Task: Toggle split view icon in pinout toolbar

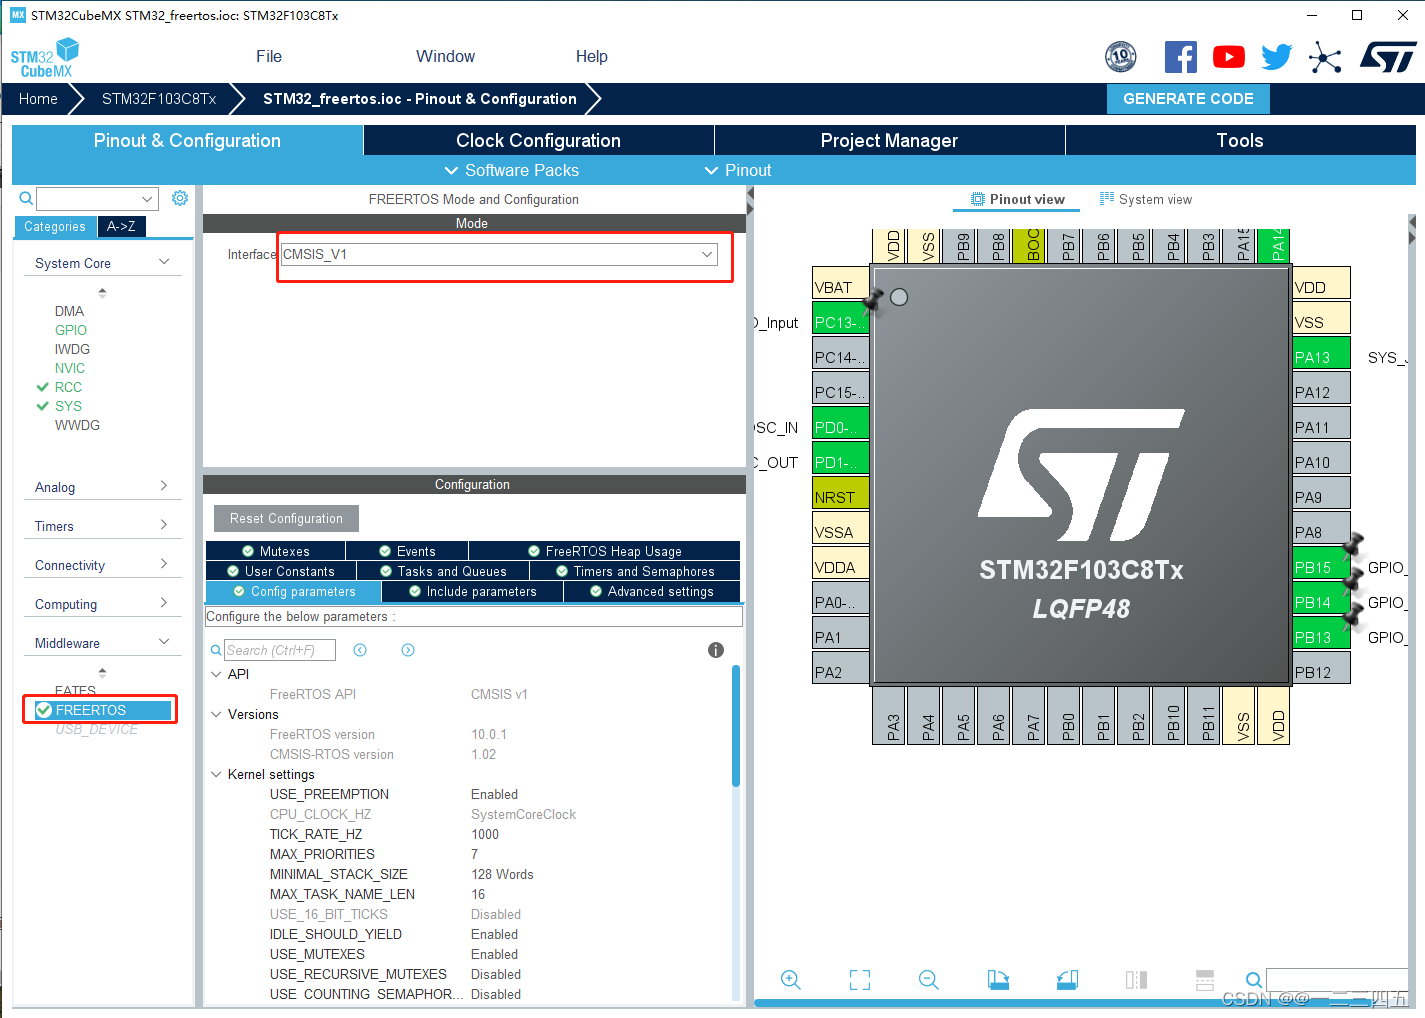Action: click(x=1136, y=980)
